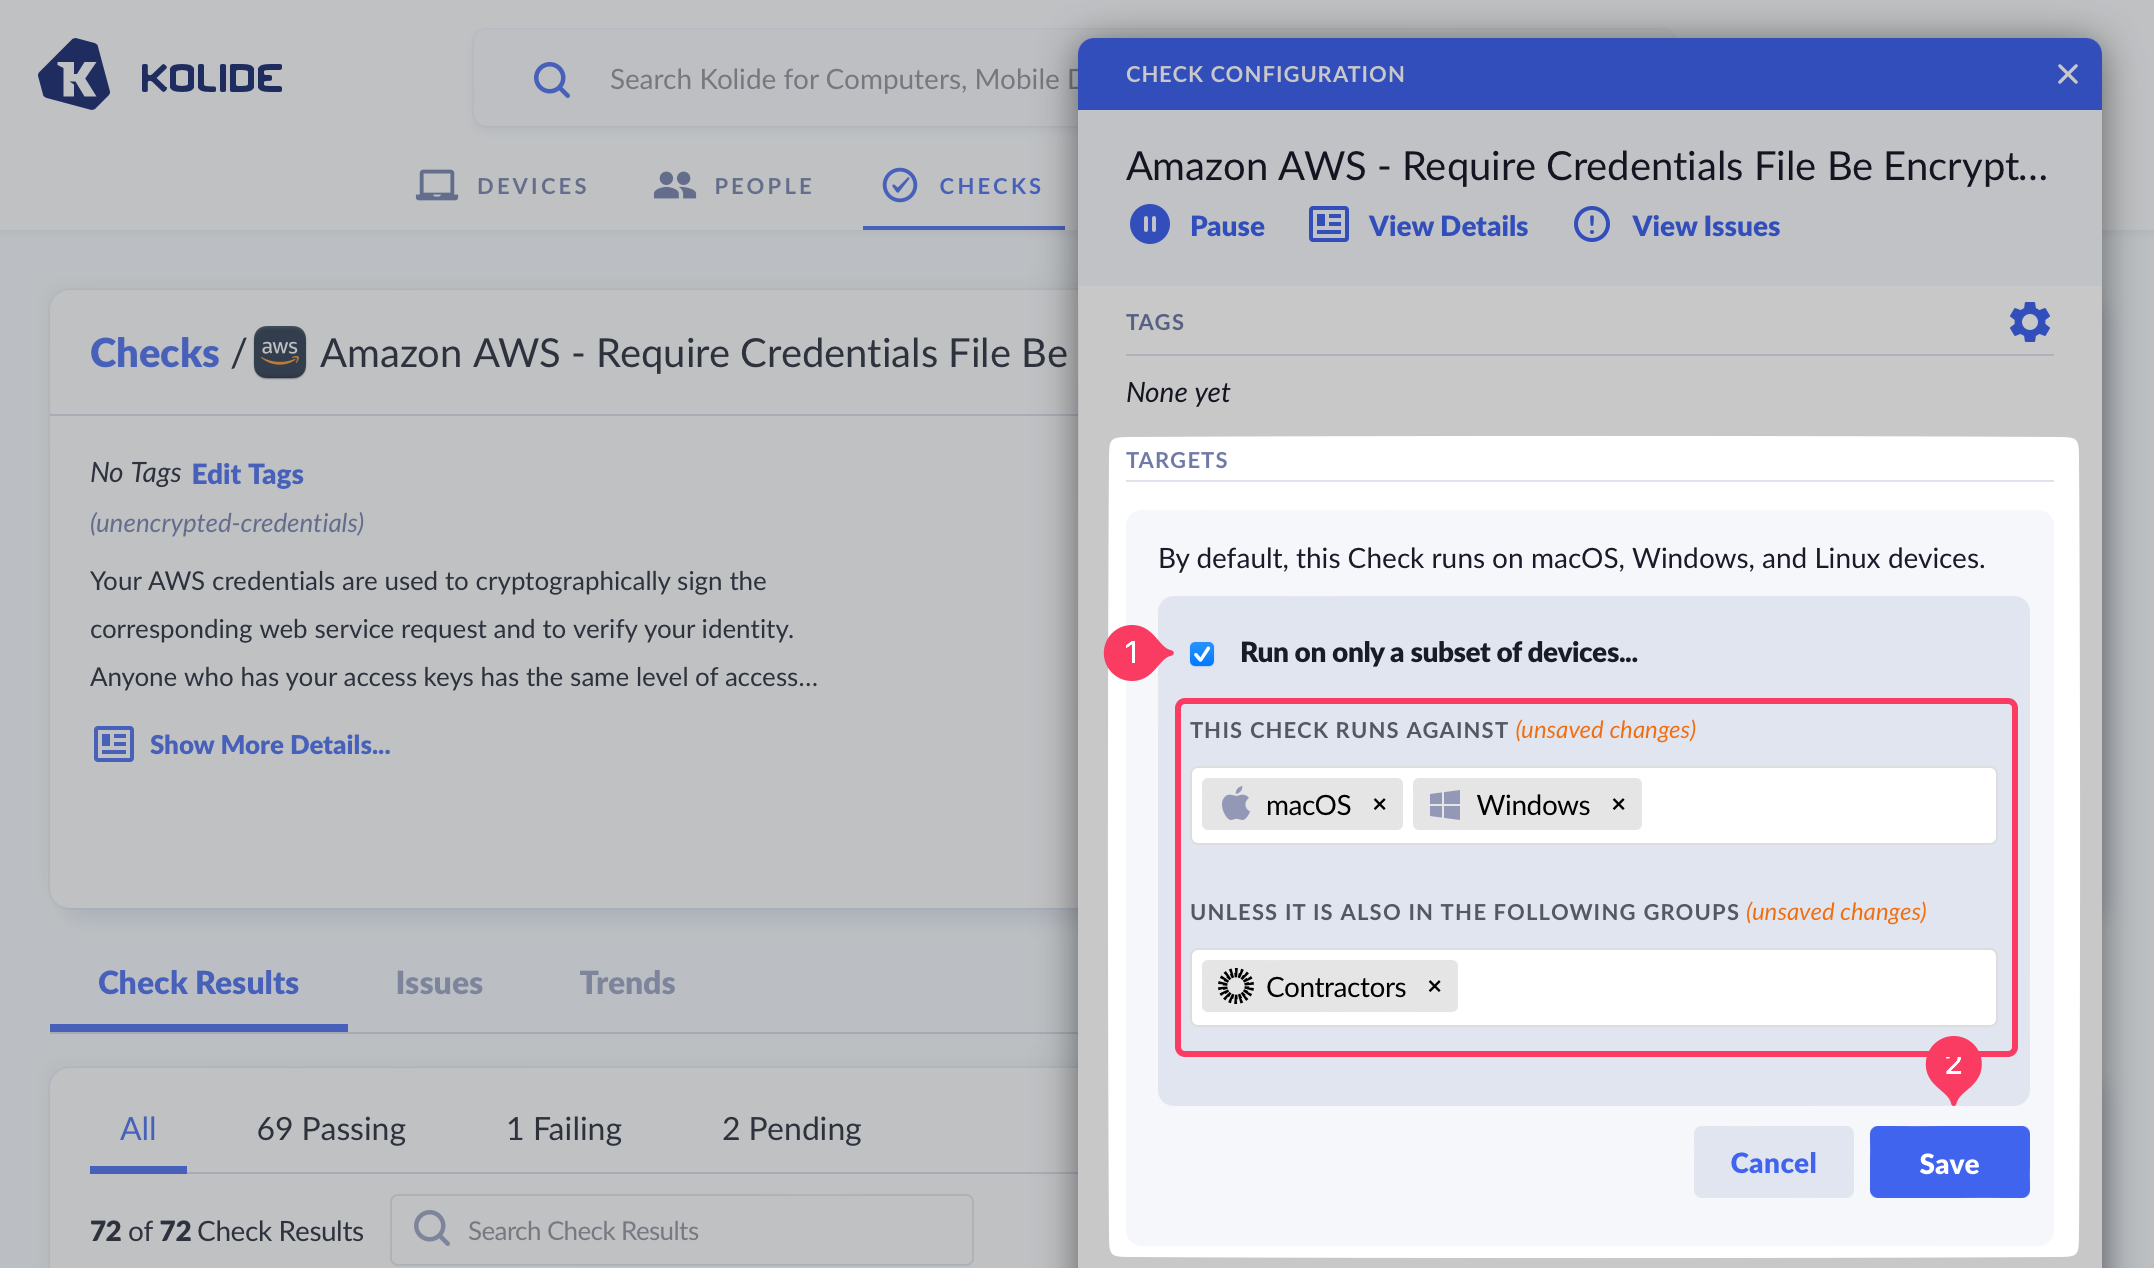Switch to the Issues tab
The width and height of the screenshot is (2154, 1268).
[439, 982]
